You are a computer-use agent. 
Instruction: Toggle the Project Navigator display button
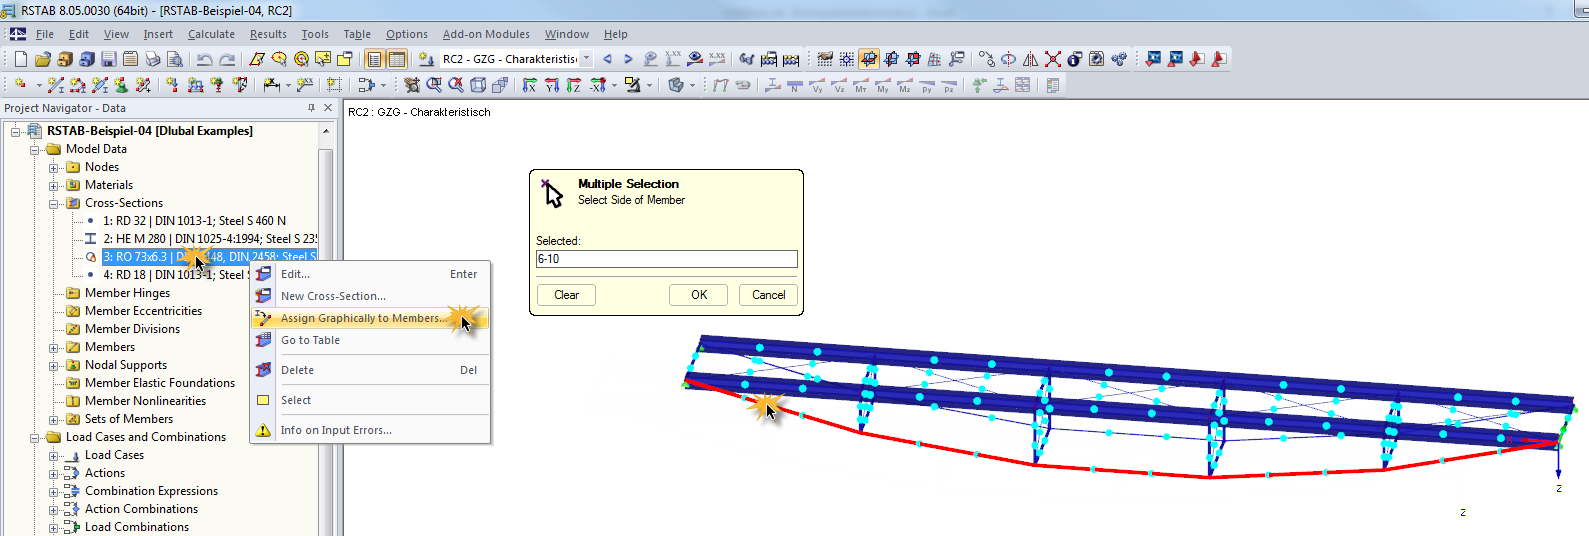click(375, 59)
